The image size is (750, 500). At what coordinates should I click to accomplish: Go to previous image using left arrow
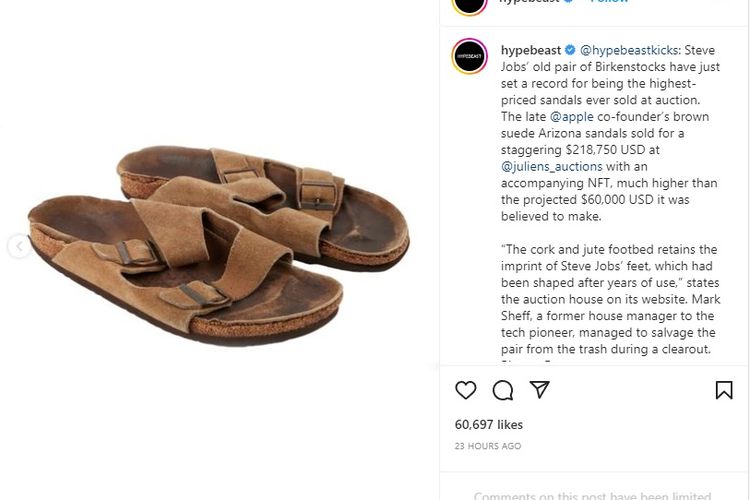point(19,246)
